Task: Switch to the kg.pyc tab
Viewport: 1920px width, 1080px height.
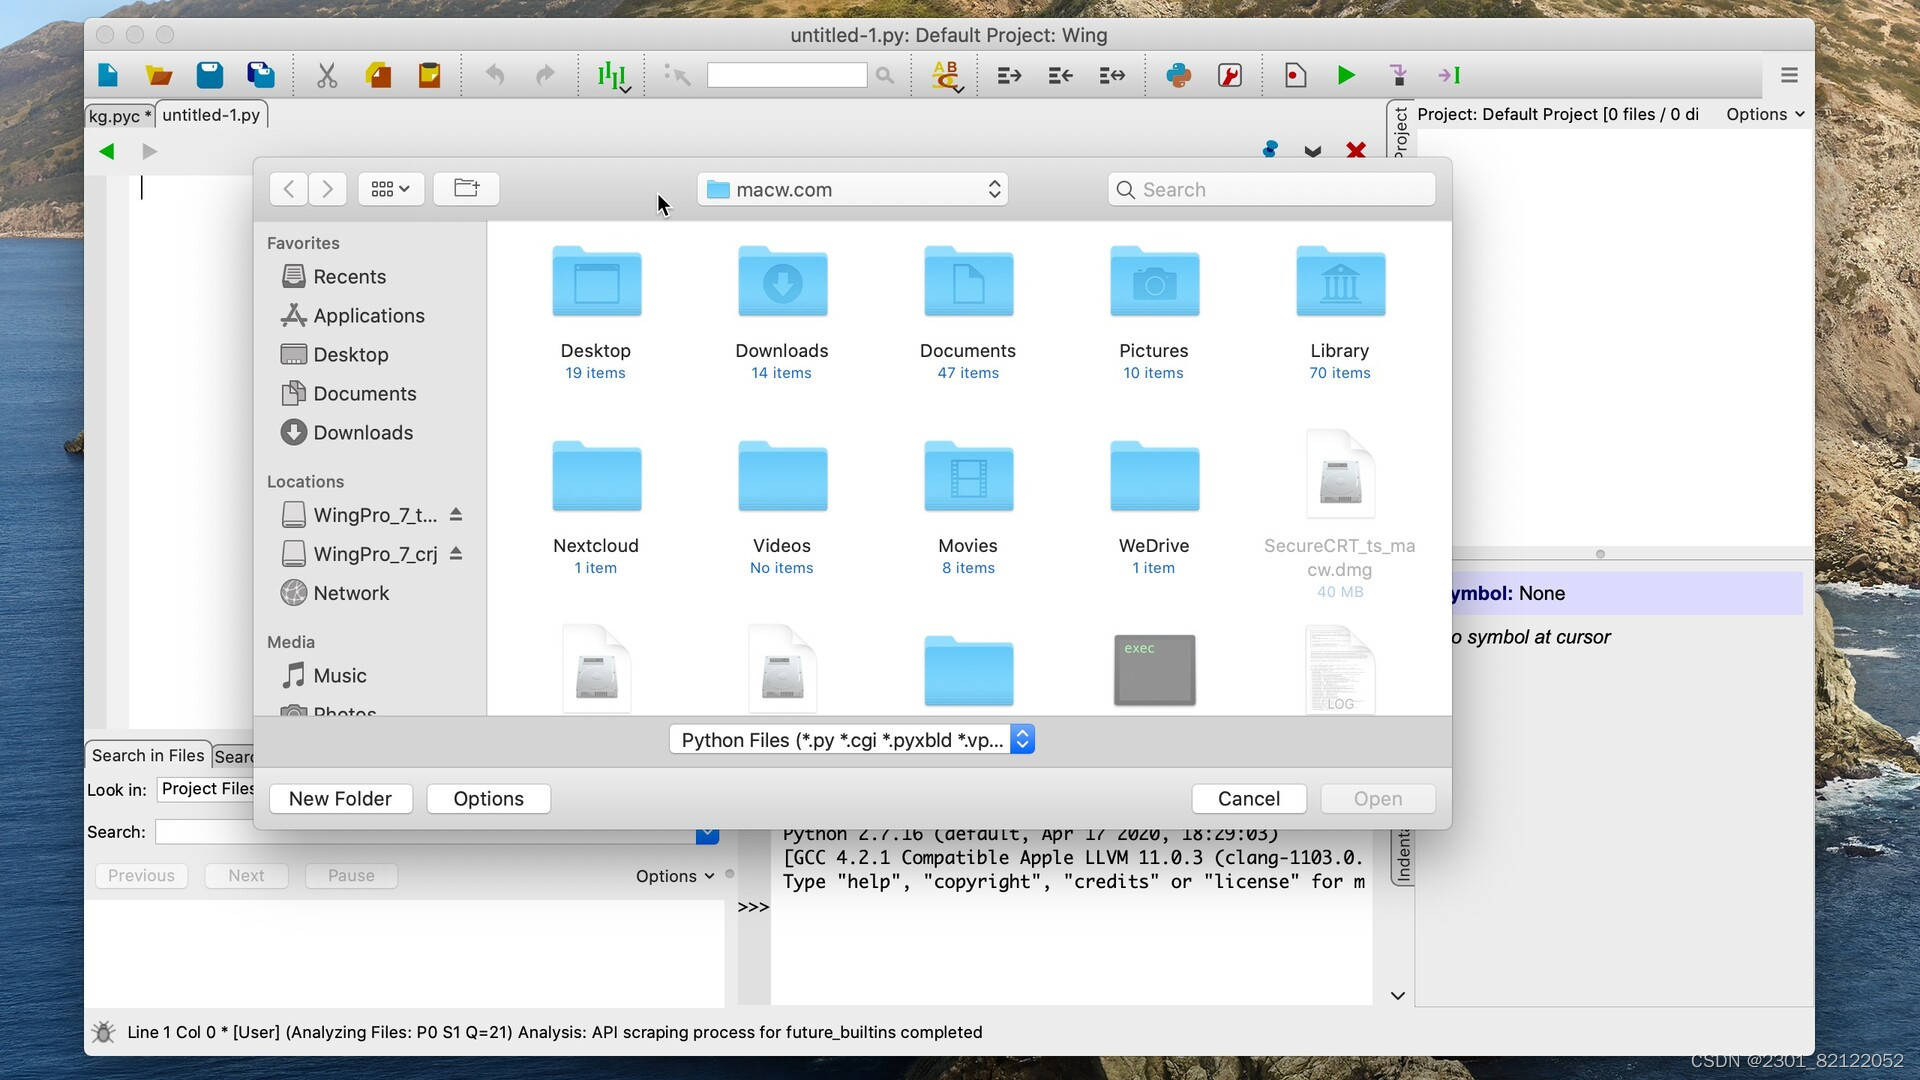Action: (119, 115)
